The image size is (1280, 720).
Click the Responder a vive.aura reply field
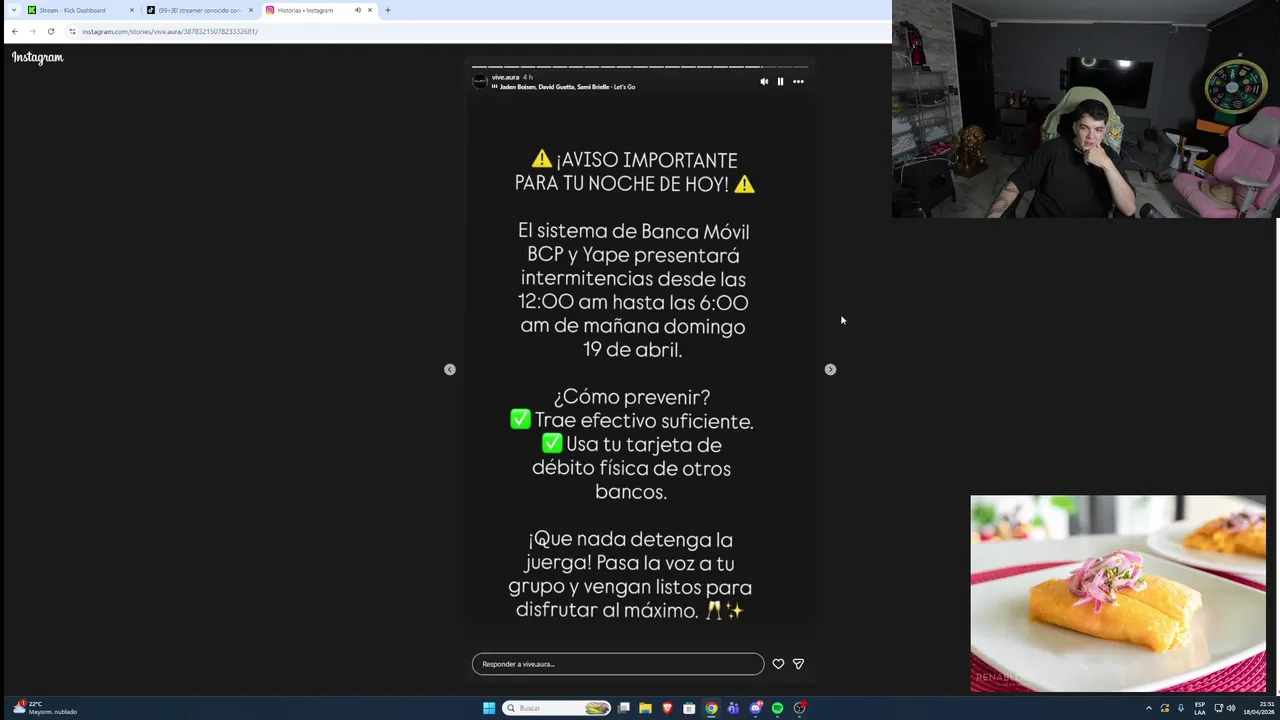pyautogui.click(x=618, y=664)
